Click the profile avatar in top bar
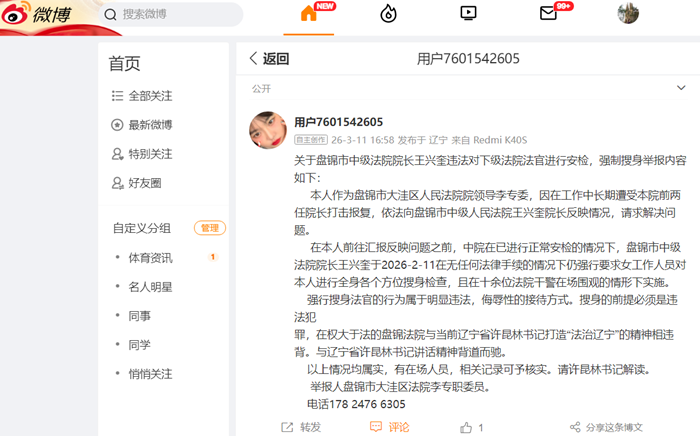700x436 pixels. 628,14
